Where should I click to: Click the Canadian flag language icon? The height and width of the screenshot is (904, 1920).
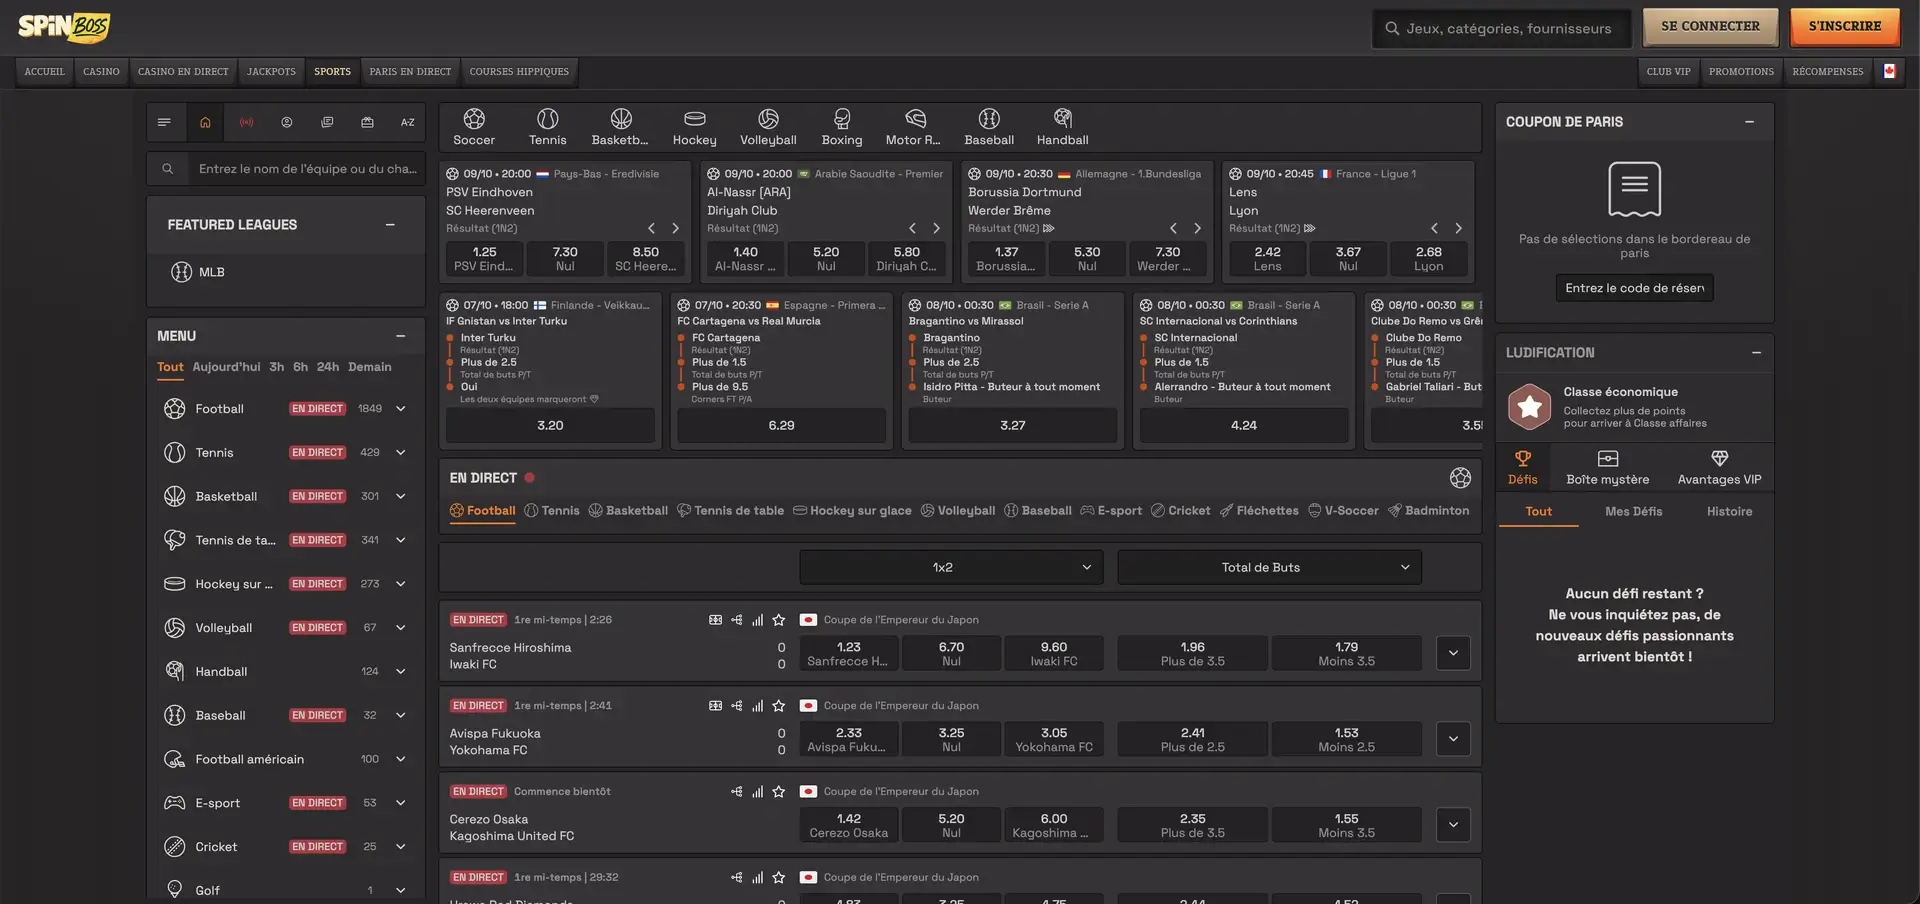pyautogui.click(x=1889, y=71)
